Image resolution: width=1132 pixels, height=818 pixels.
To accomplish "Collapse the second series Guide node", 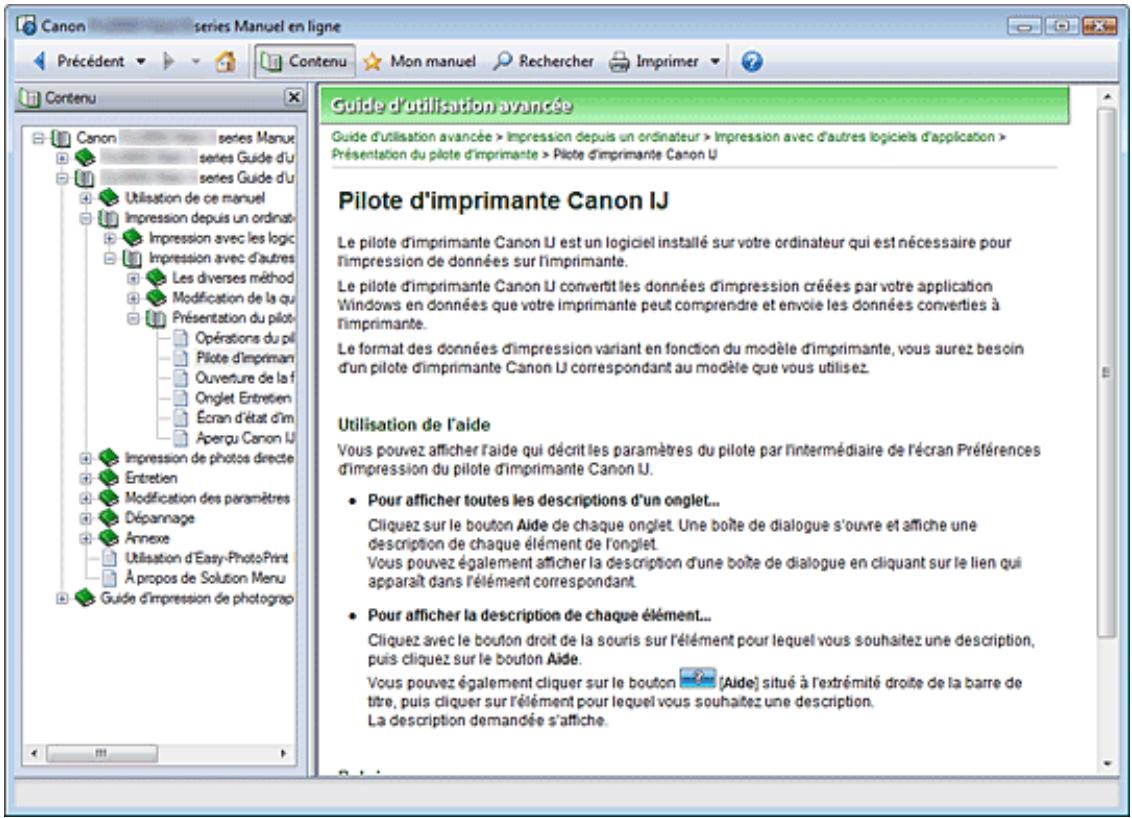I will tap(62, 178).
